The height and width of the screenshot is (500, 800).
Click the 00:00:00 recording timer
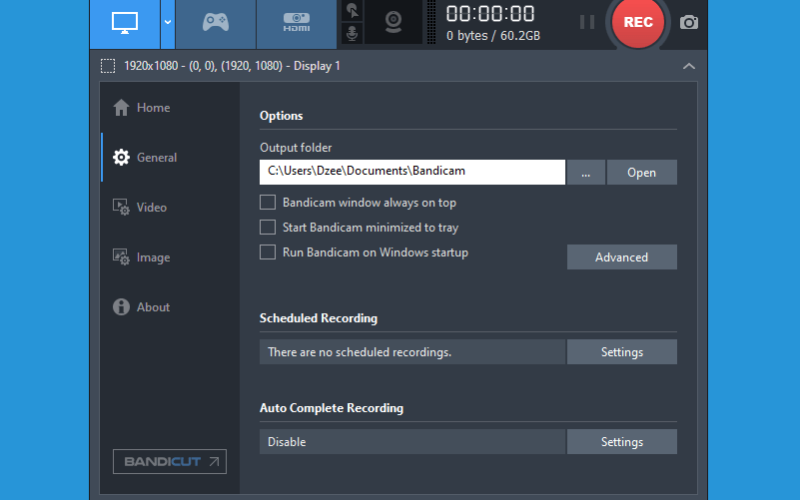point(490,14)
